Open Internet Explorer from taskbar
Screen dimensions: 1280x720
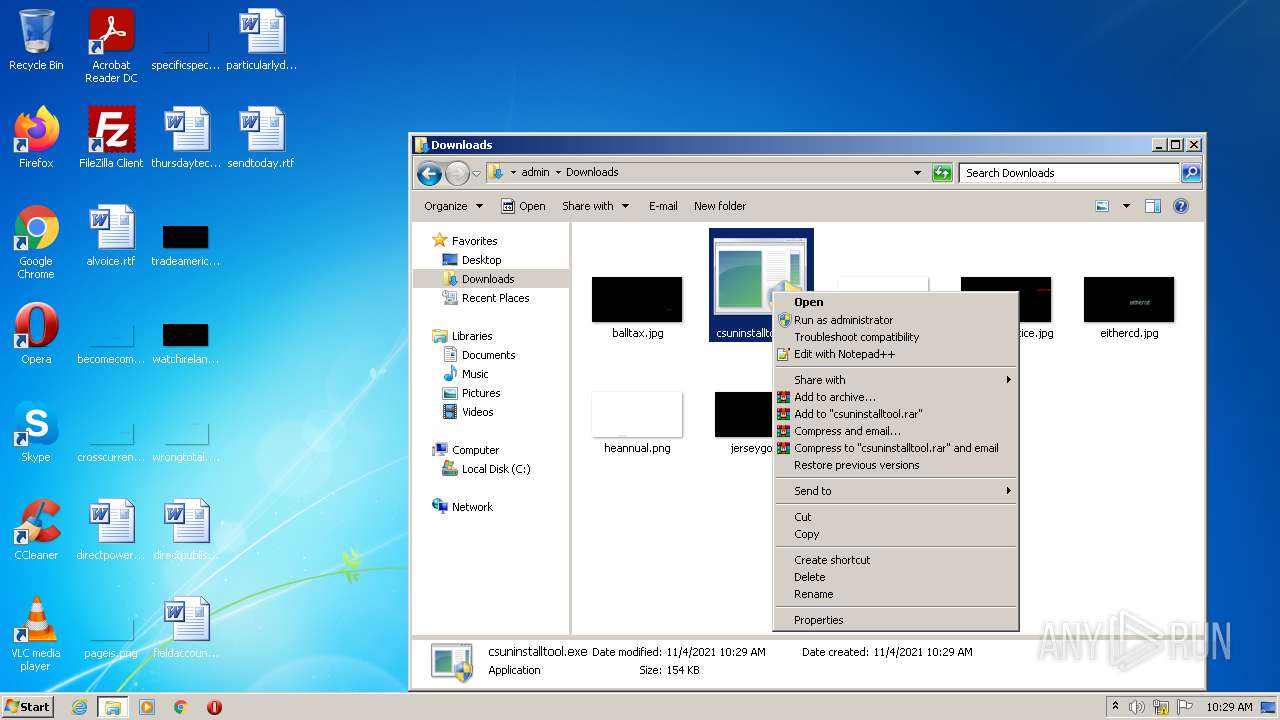(x=79, y=707)
